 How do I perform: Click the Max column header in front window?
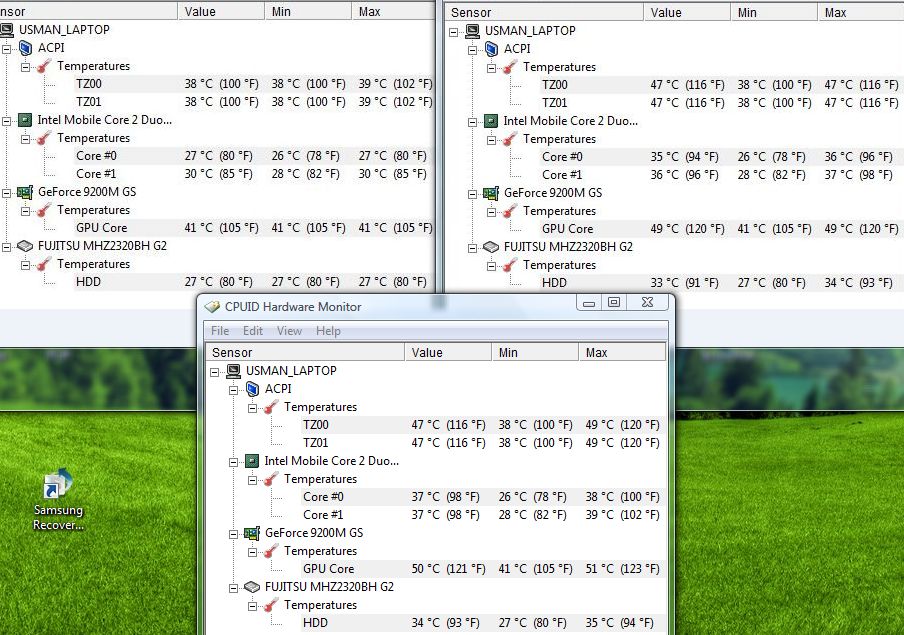click(x=623, y=352)
